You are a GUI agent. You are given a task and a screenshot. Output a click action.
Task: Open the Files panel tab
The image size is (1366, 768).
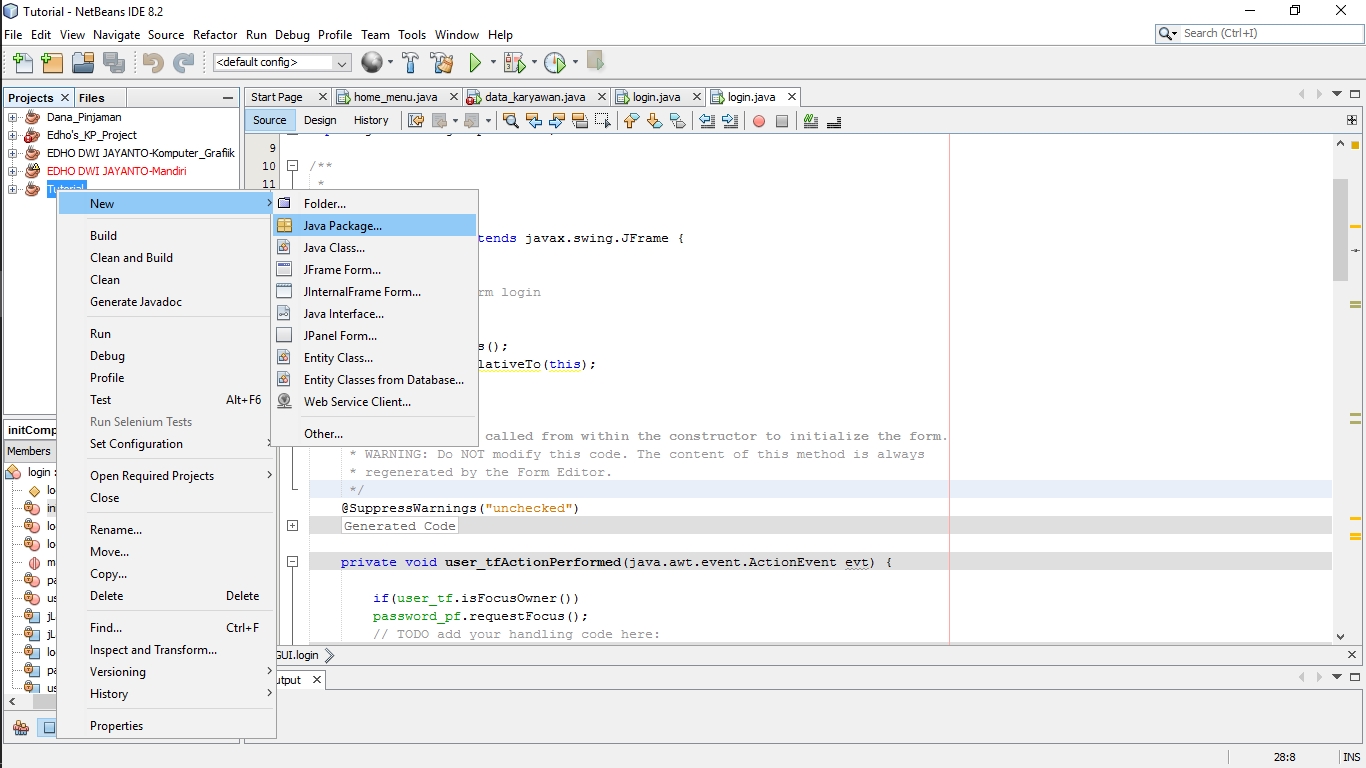point(91,97)
